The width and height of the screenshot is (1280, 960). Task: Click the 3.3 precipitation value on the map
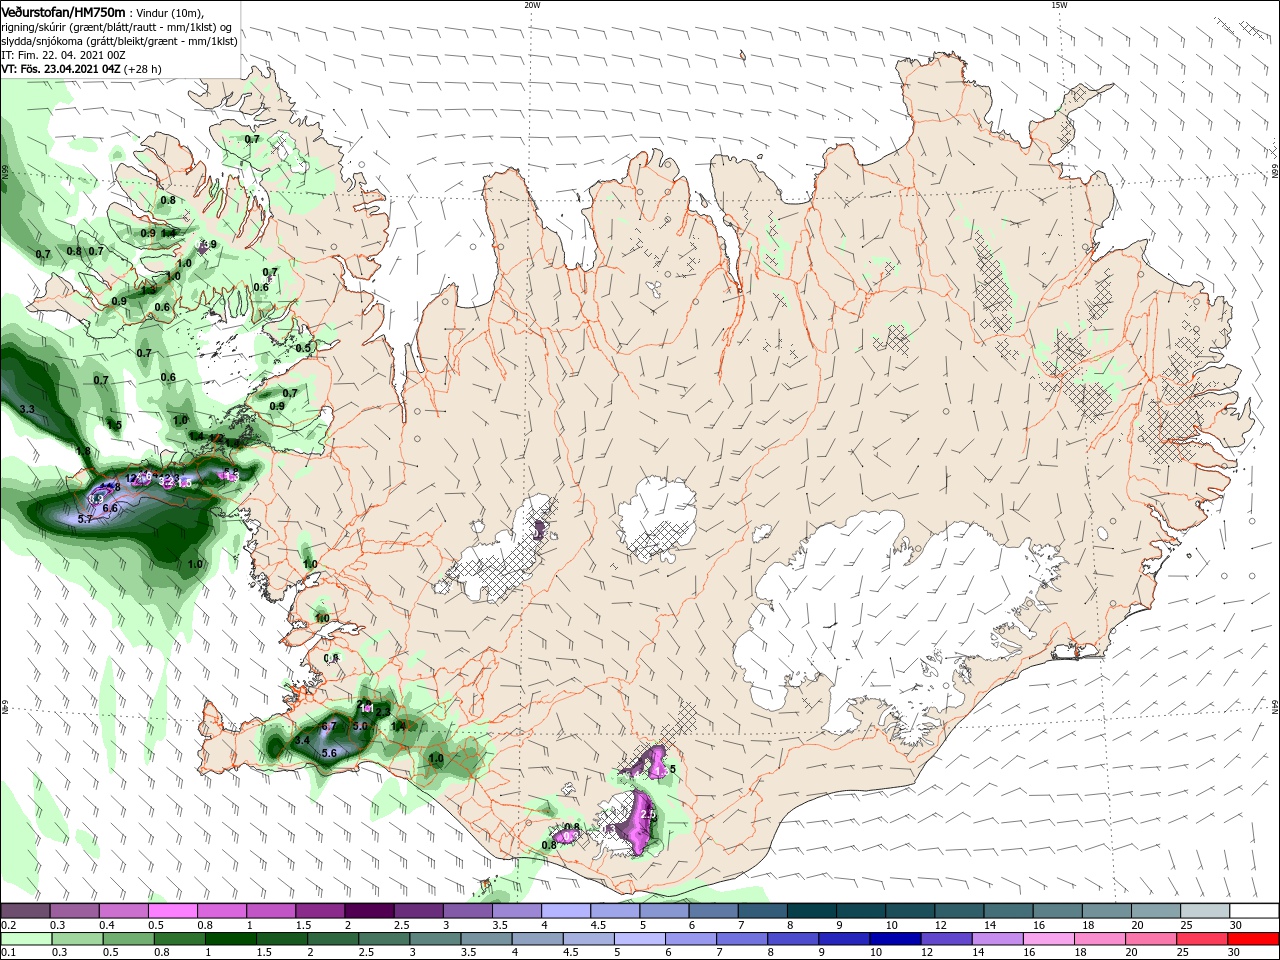coord(27,409)
